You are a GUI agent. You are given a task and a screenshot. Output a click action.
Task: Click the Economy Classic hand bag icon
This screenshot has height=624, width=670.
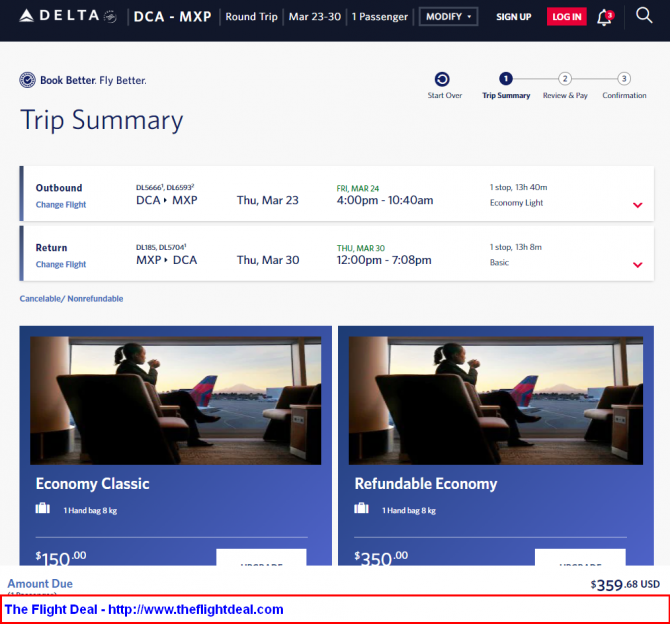click(43, 509)
